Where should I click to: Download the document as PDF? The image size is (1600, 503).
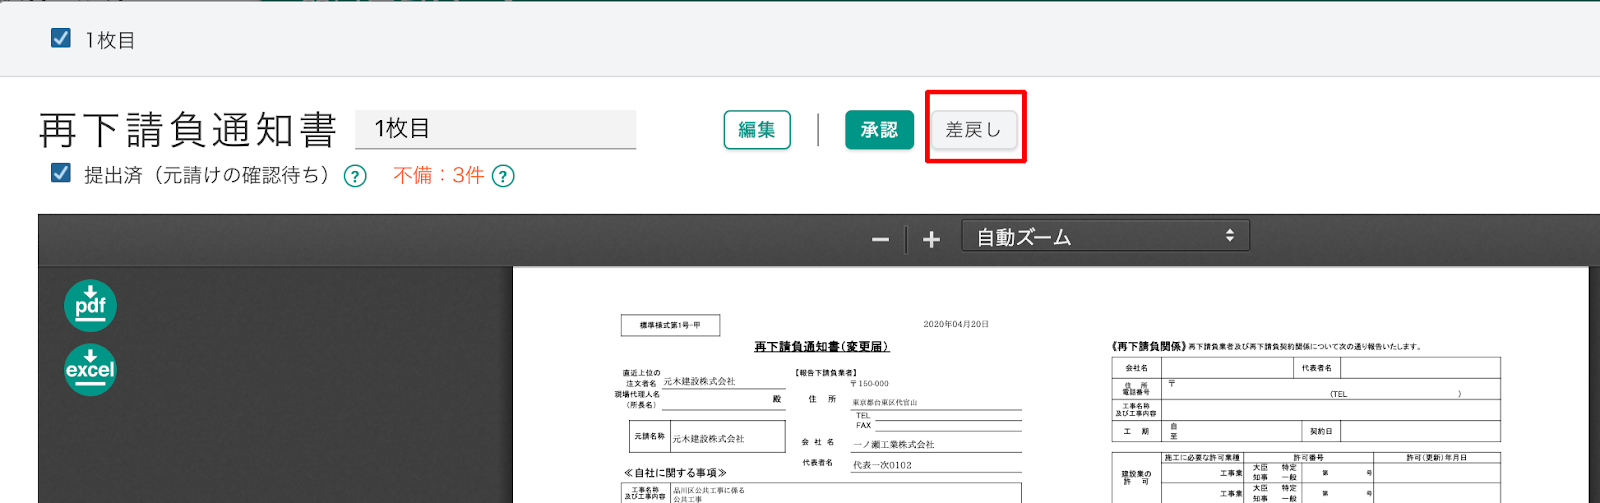point(90,305)
